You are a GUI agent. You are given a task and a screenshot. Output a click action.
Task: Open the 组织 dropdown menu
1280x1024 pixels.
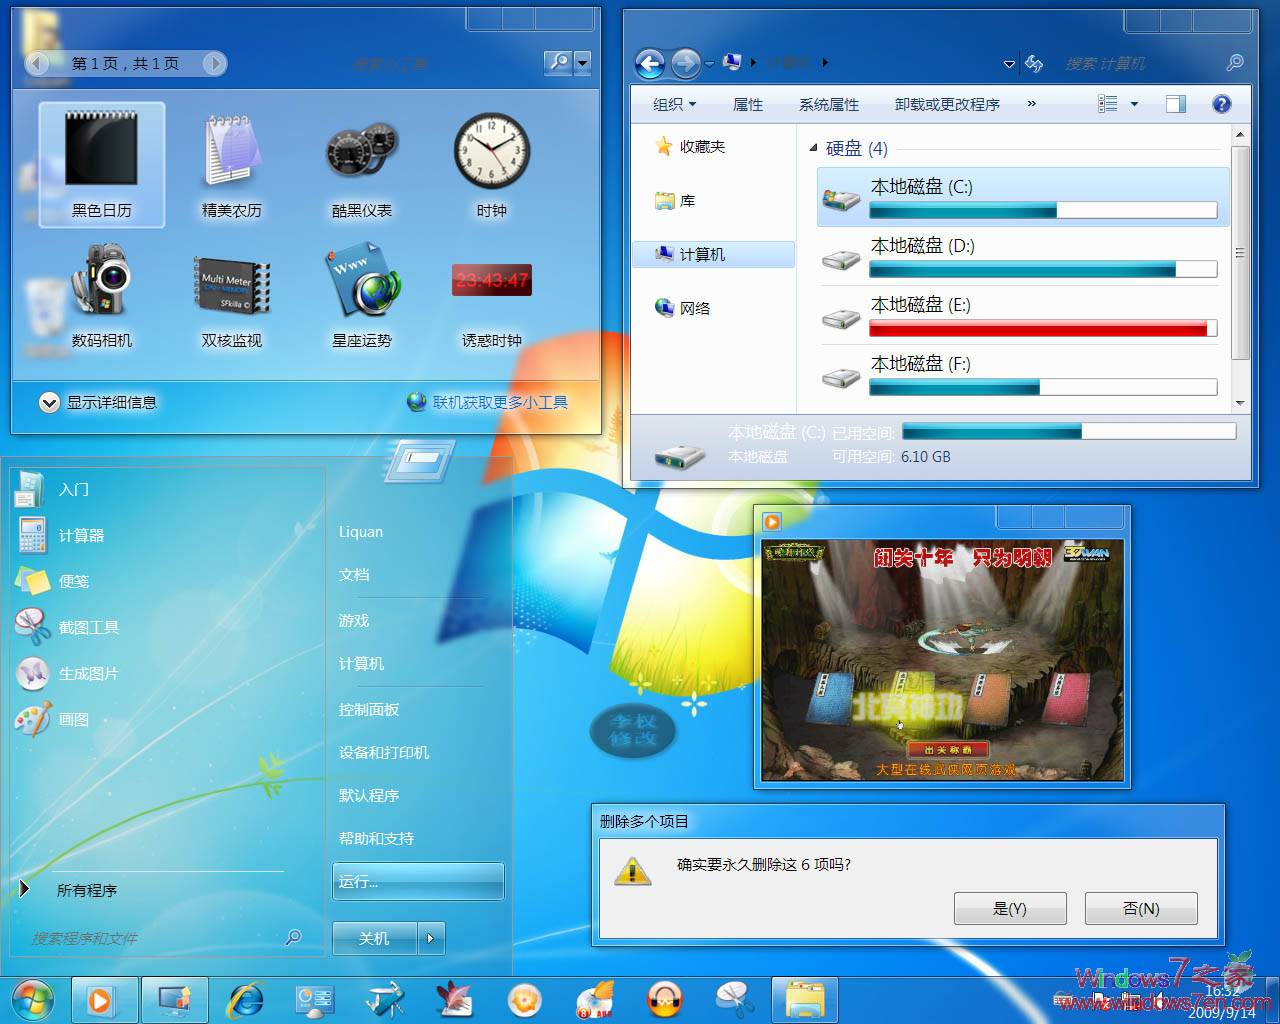point(672,103)
